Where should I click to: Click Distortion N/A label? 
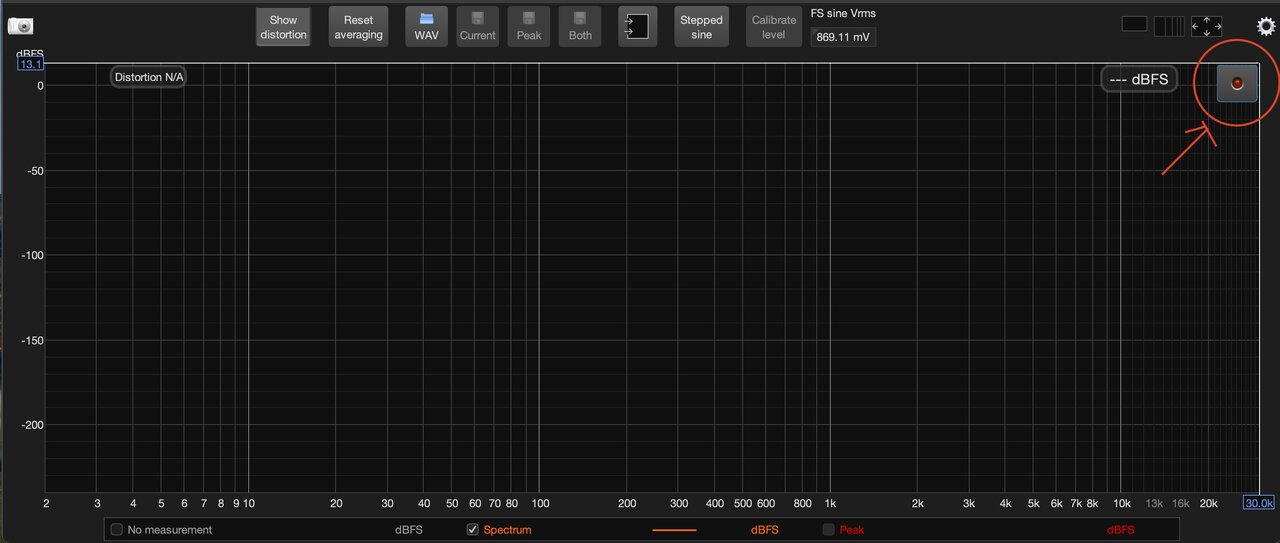point(148,77)
